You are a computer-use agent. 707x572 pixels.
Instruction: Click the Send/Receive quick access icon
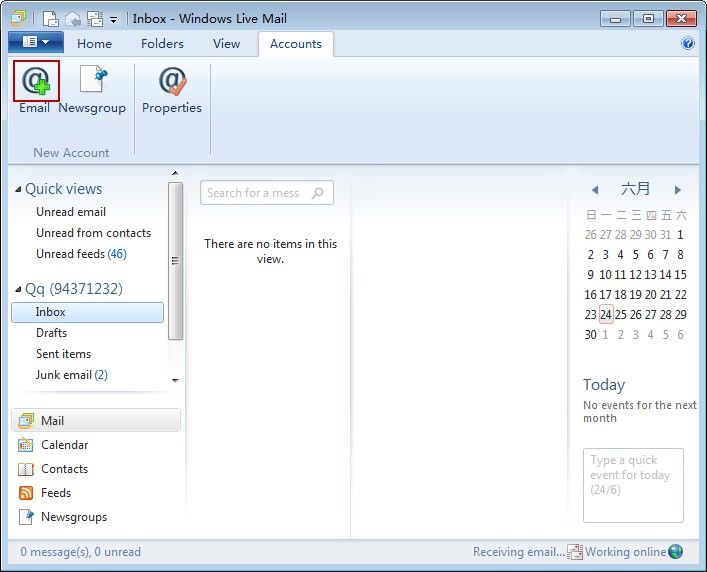click(95, 19)
